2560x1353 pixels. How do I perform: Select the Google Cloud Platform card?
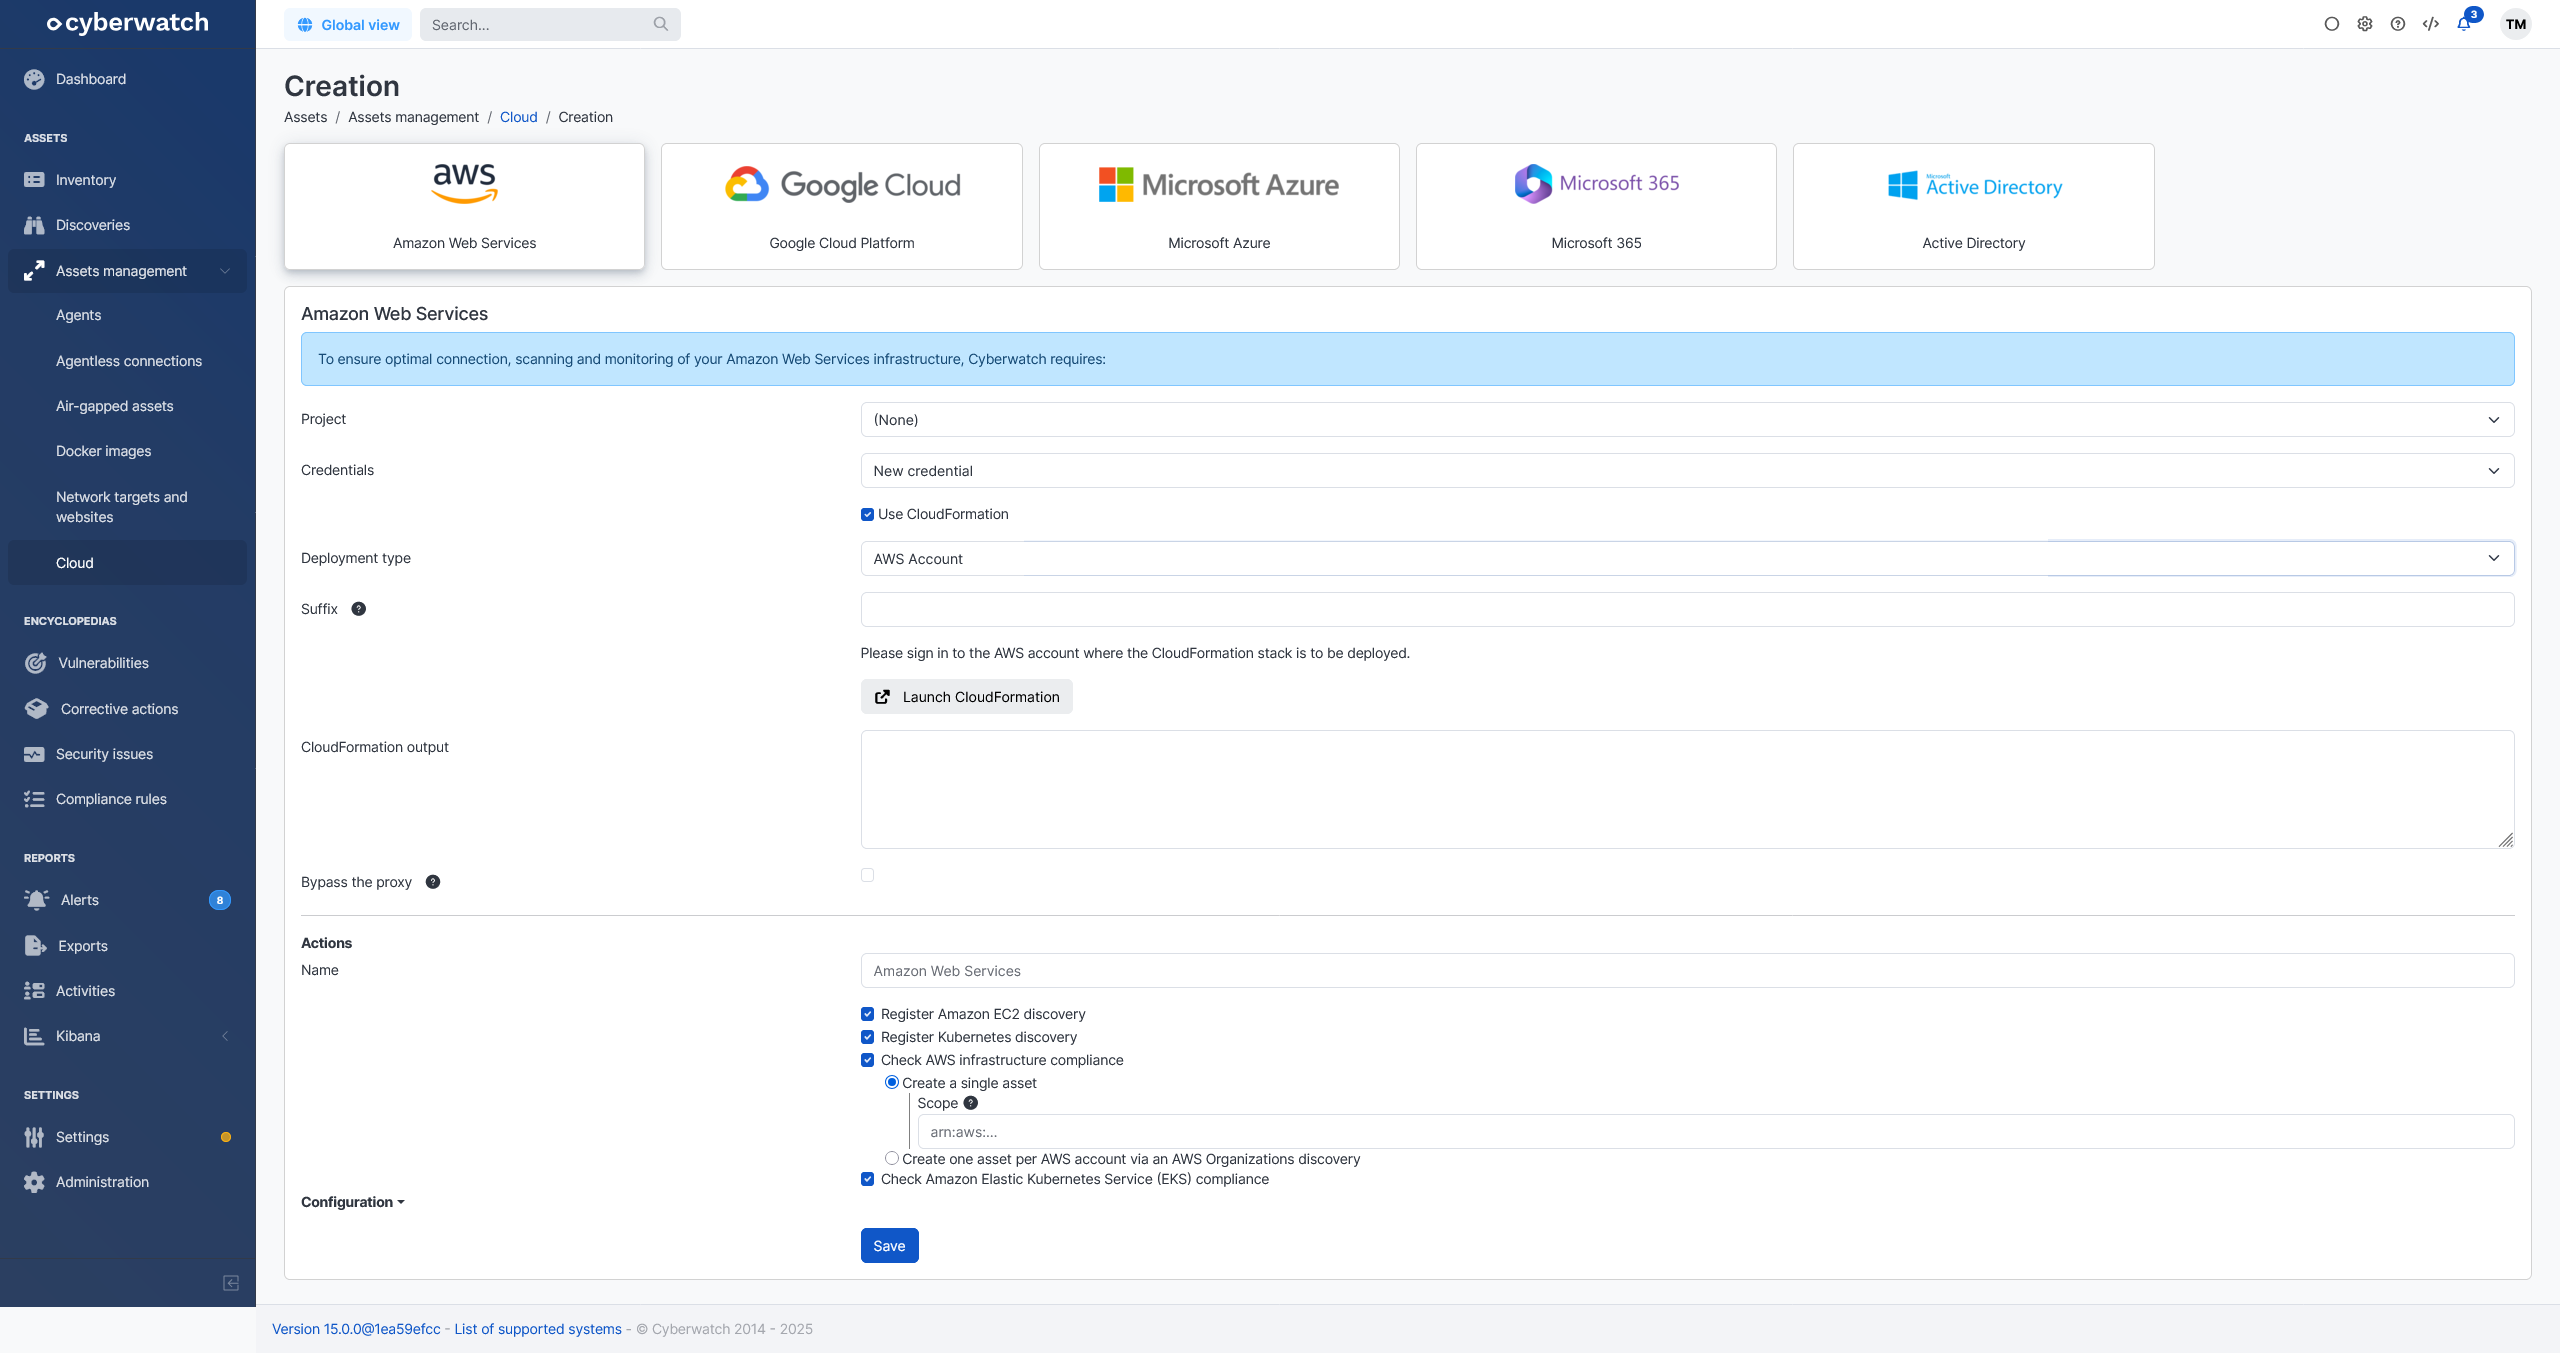(x=842, y=206)
